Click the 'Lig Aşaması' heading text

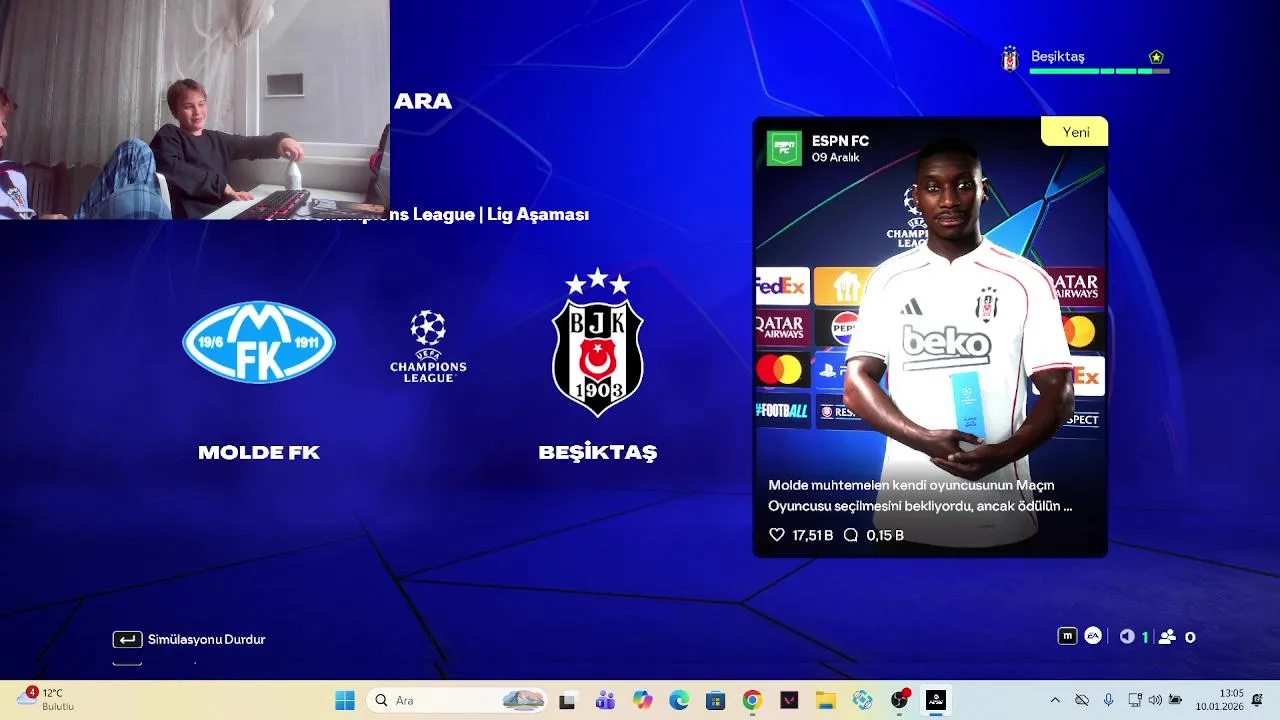coord(538,215)
